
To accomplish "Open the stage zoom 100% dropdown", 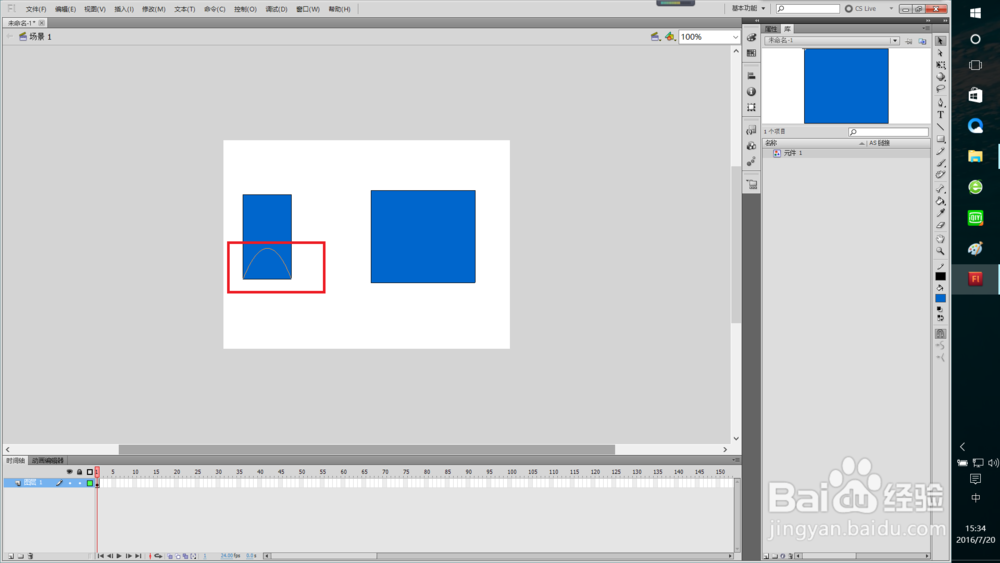I will point(709,37).
